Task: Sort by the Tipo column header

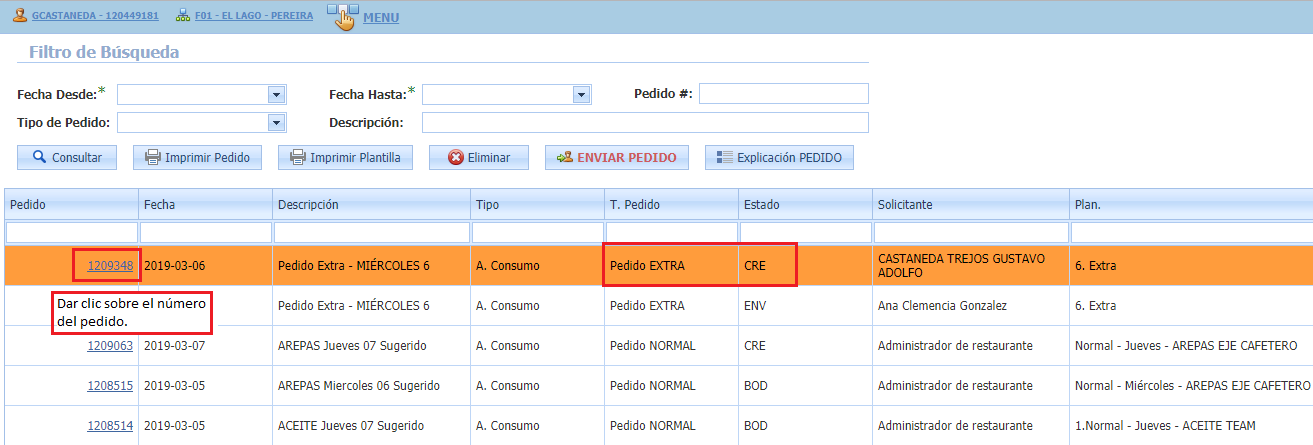Action: pyautogui.click(x=537, y=204)
